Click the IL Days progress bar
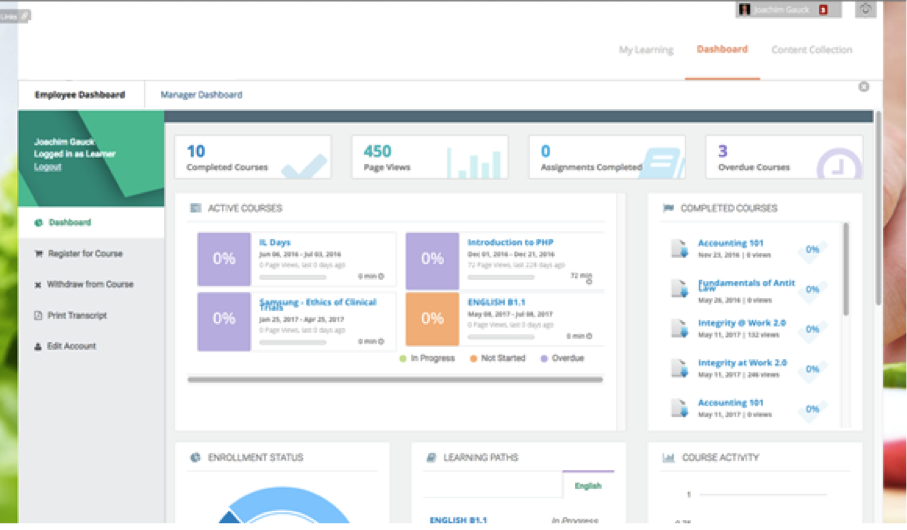 [x=293, y=276]
